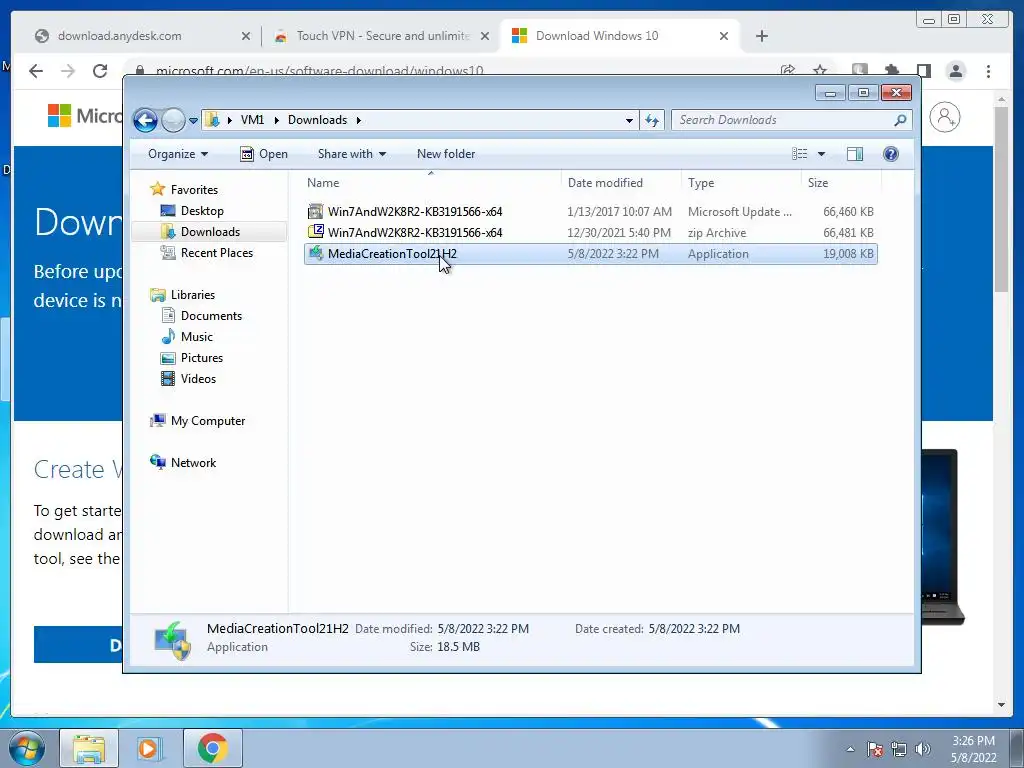
Task: Open the Music library
Action: 197,337
